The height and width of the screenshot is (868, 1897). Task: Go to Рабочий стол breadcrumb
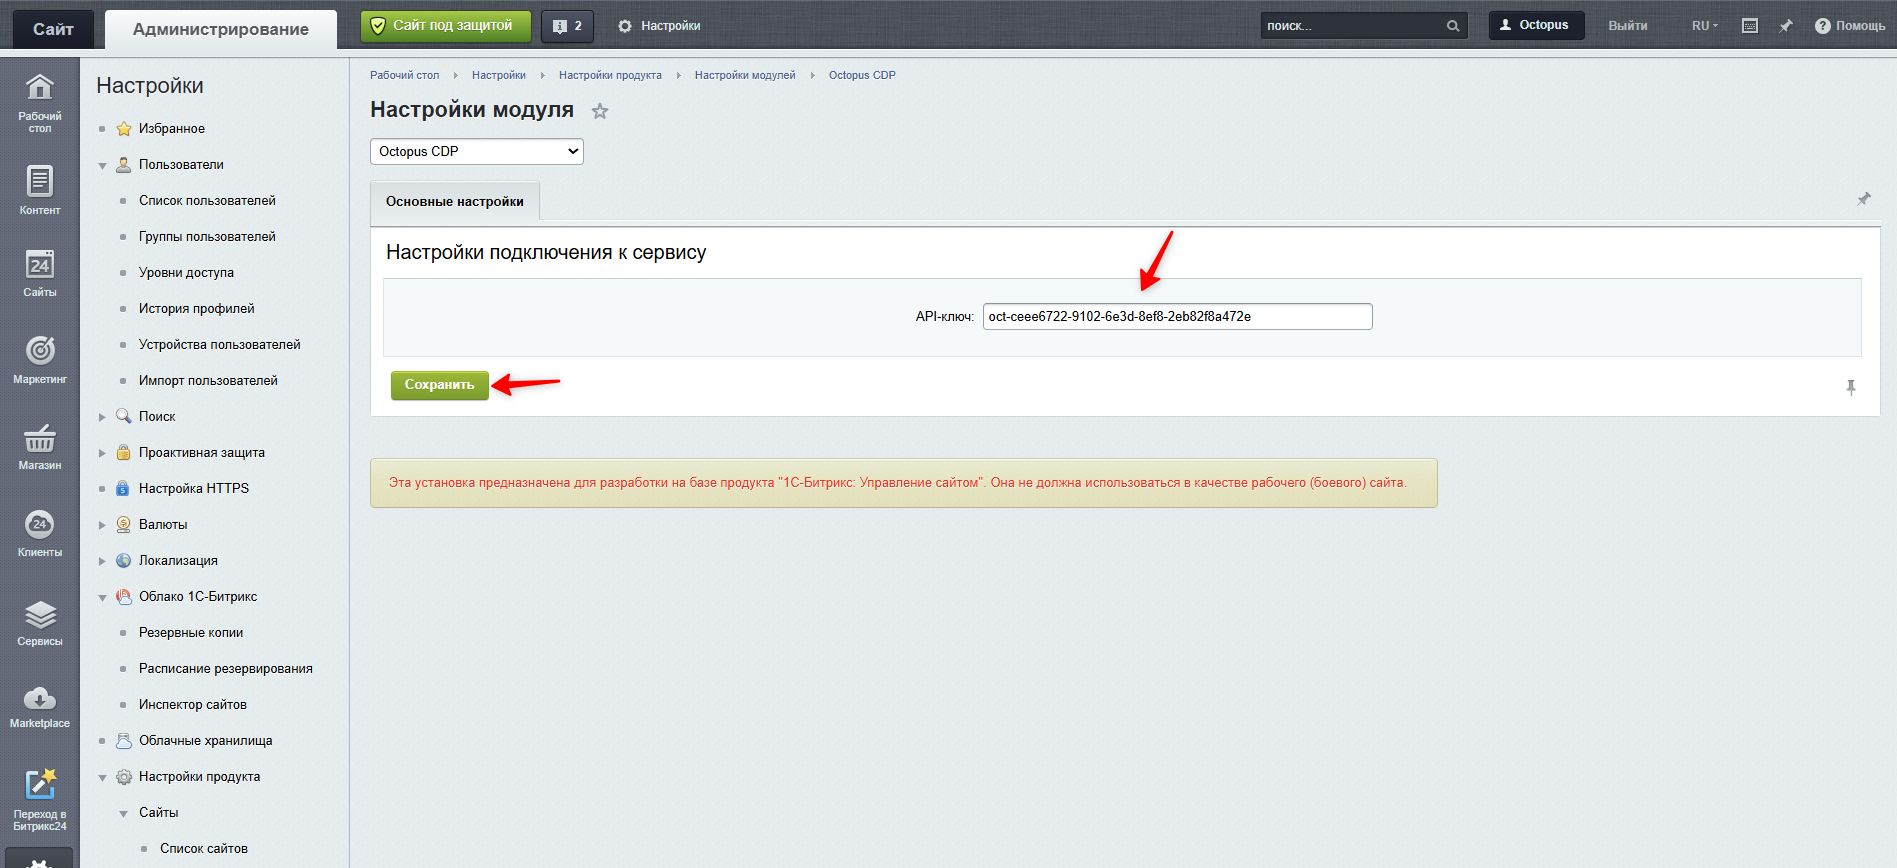pos(404,75)
